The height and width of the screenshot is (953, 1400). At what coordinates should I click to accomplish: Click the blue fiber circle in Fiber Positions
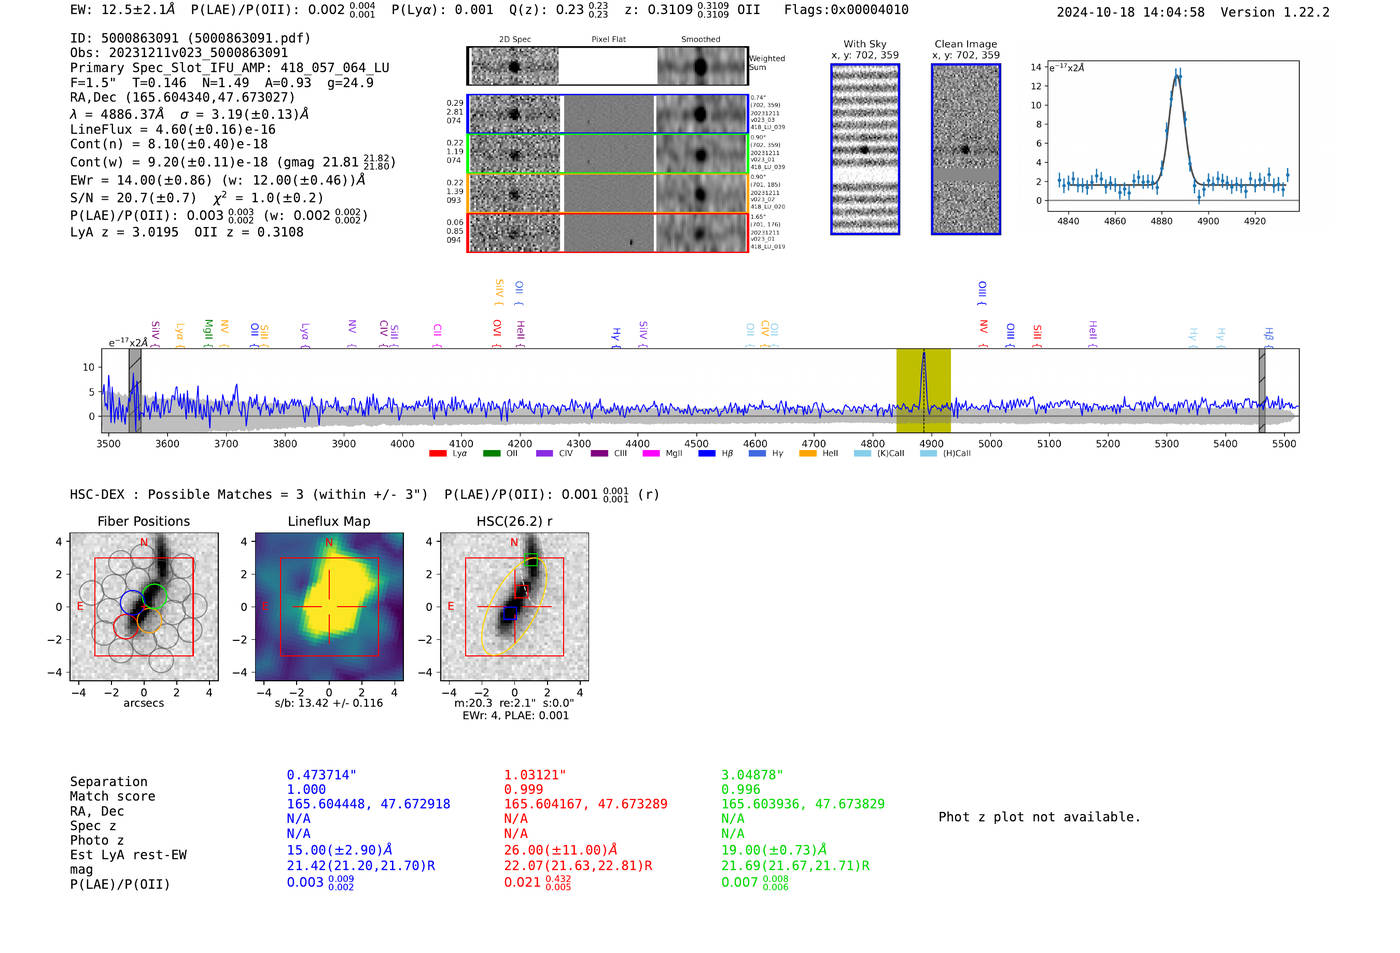pyautogui.click(x=132, y=602)
